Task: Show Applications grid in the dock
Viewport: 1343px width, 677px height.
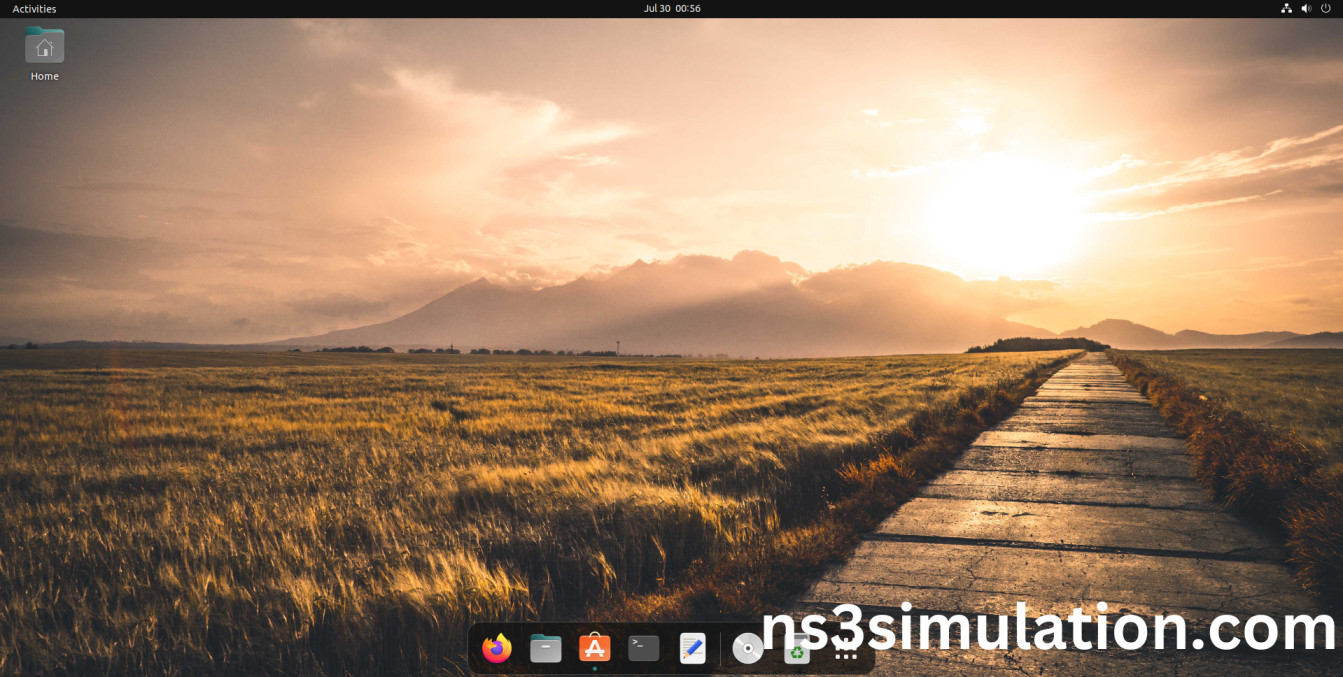Action: 845,652
